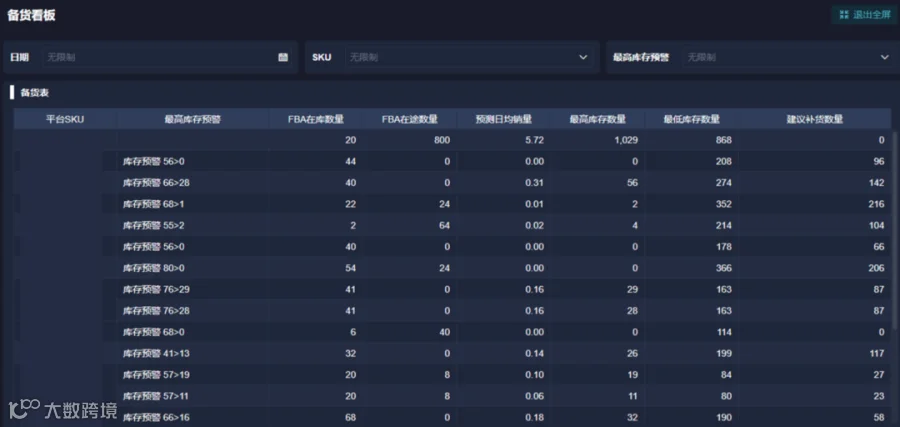Select the 建议补货数量 column header

point(814,119)
